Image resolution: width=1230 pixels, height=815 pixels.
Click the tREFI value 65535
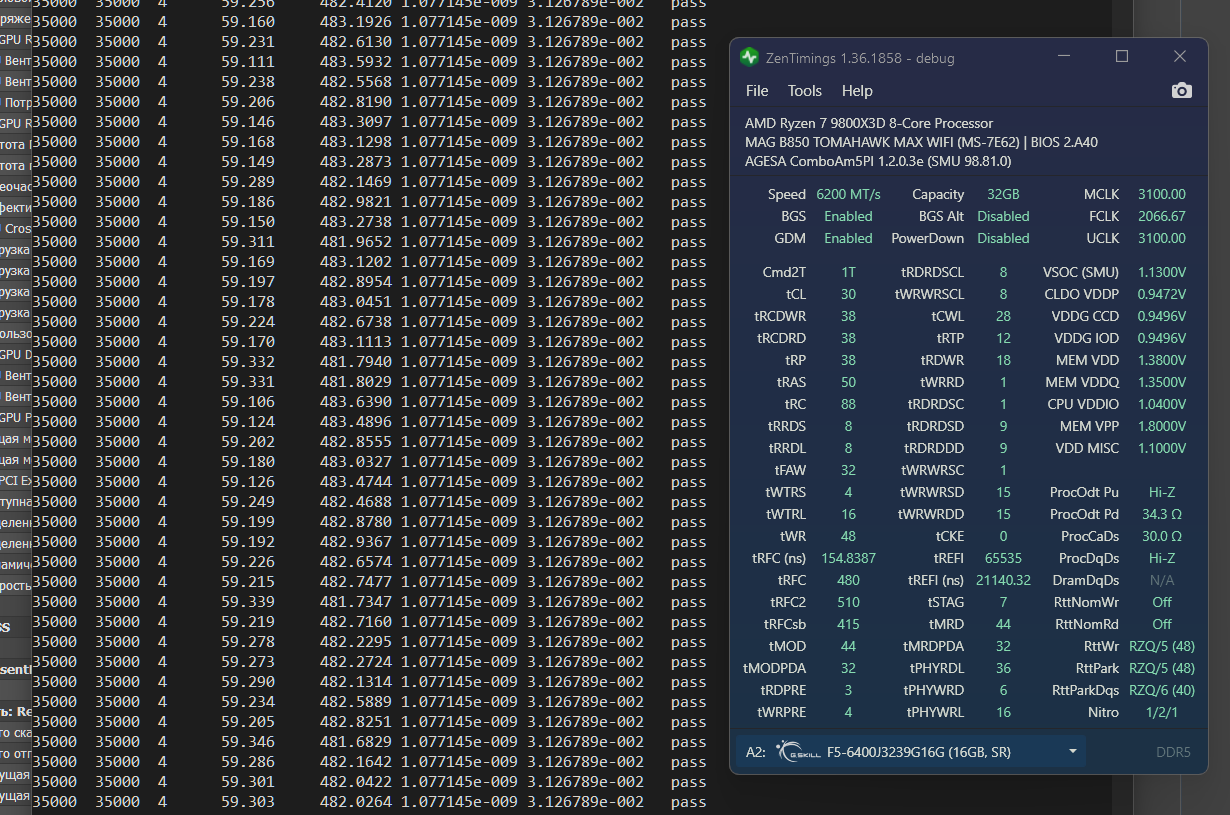(1003, 559)
